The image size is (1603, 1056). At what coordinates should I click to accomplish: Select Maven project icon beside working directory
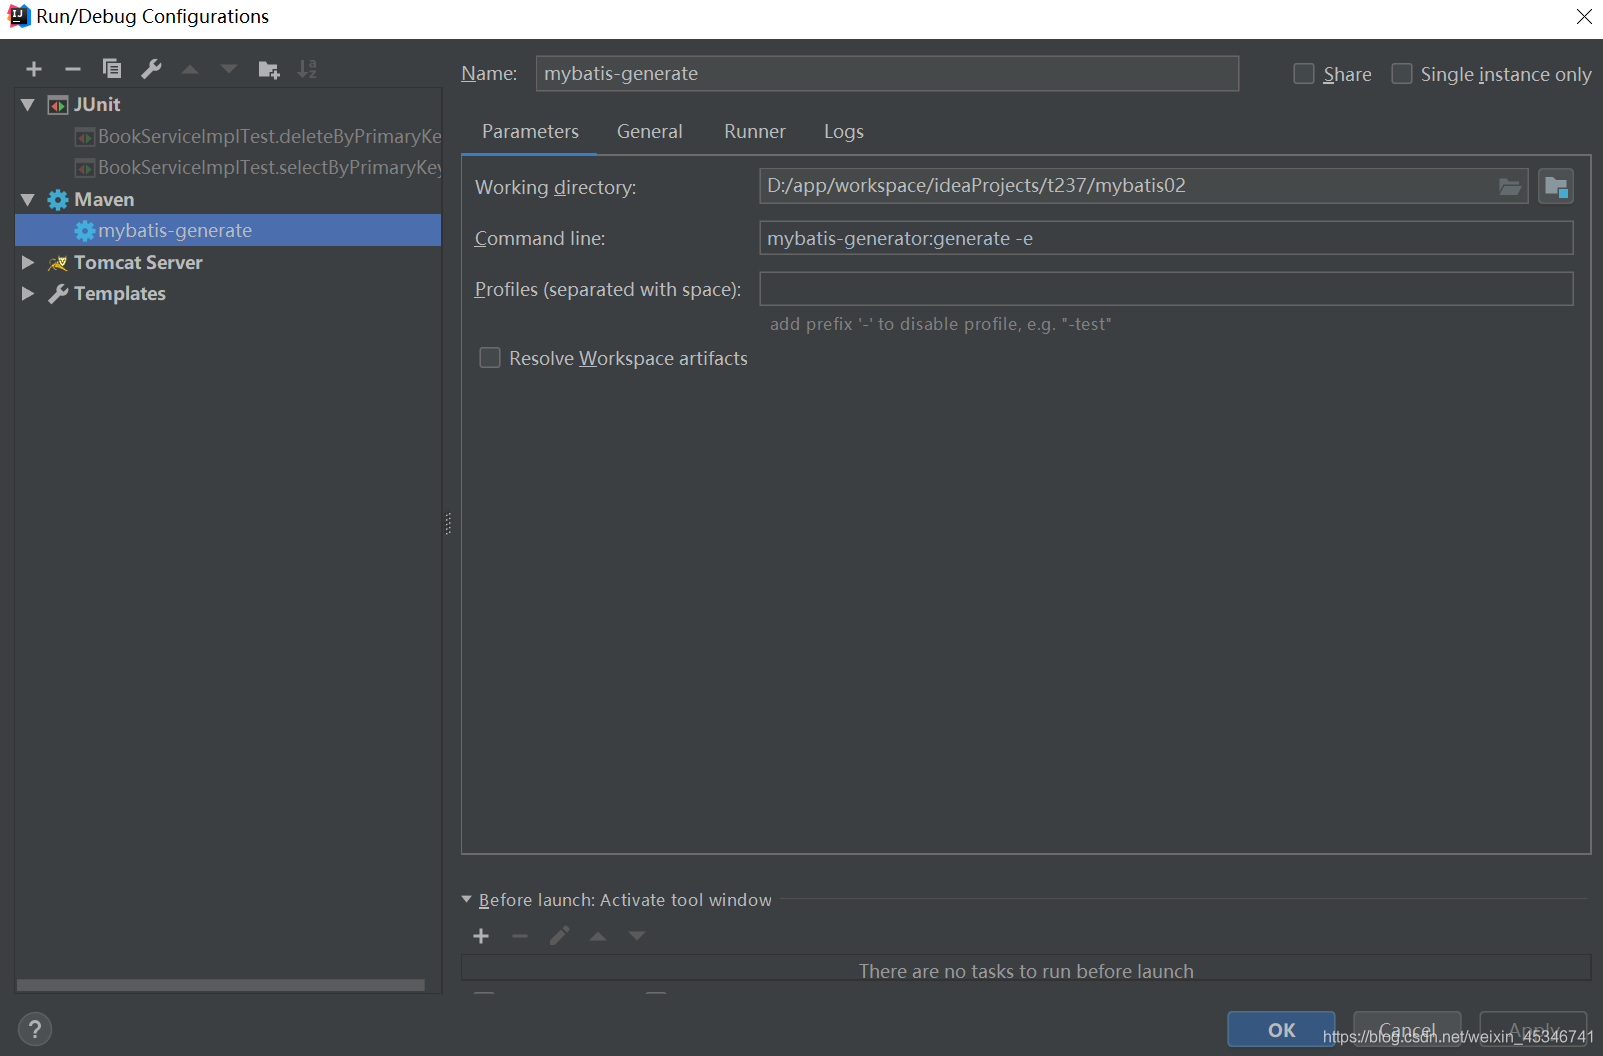pyautogui.click(x=1556, y=186)
